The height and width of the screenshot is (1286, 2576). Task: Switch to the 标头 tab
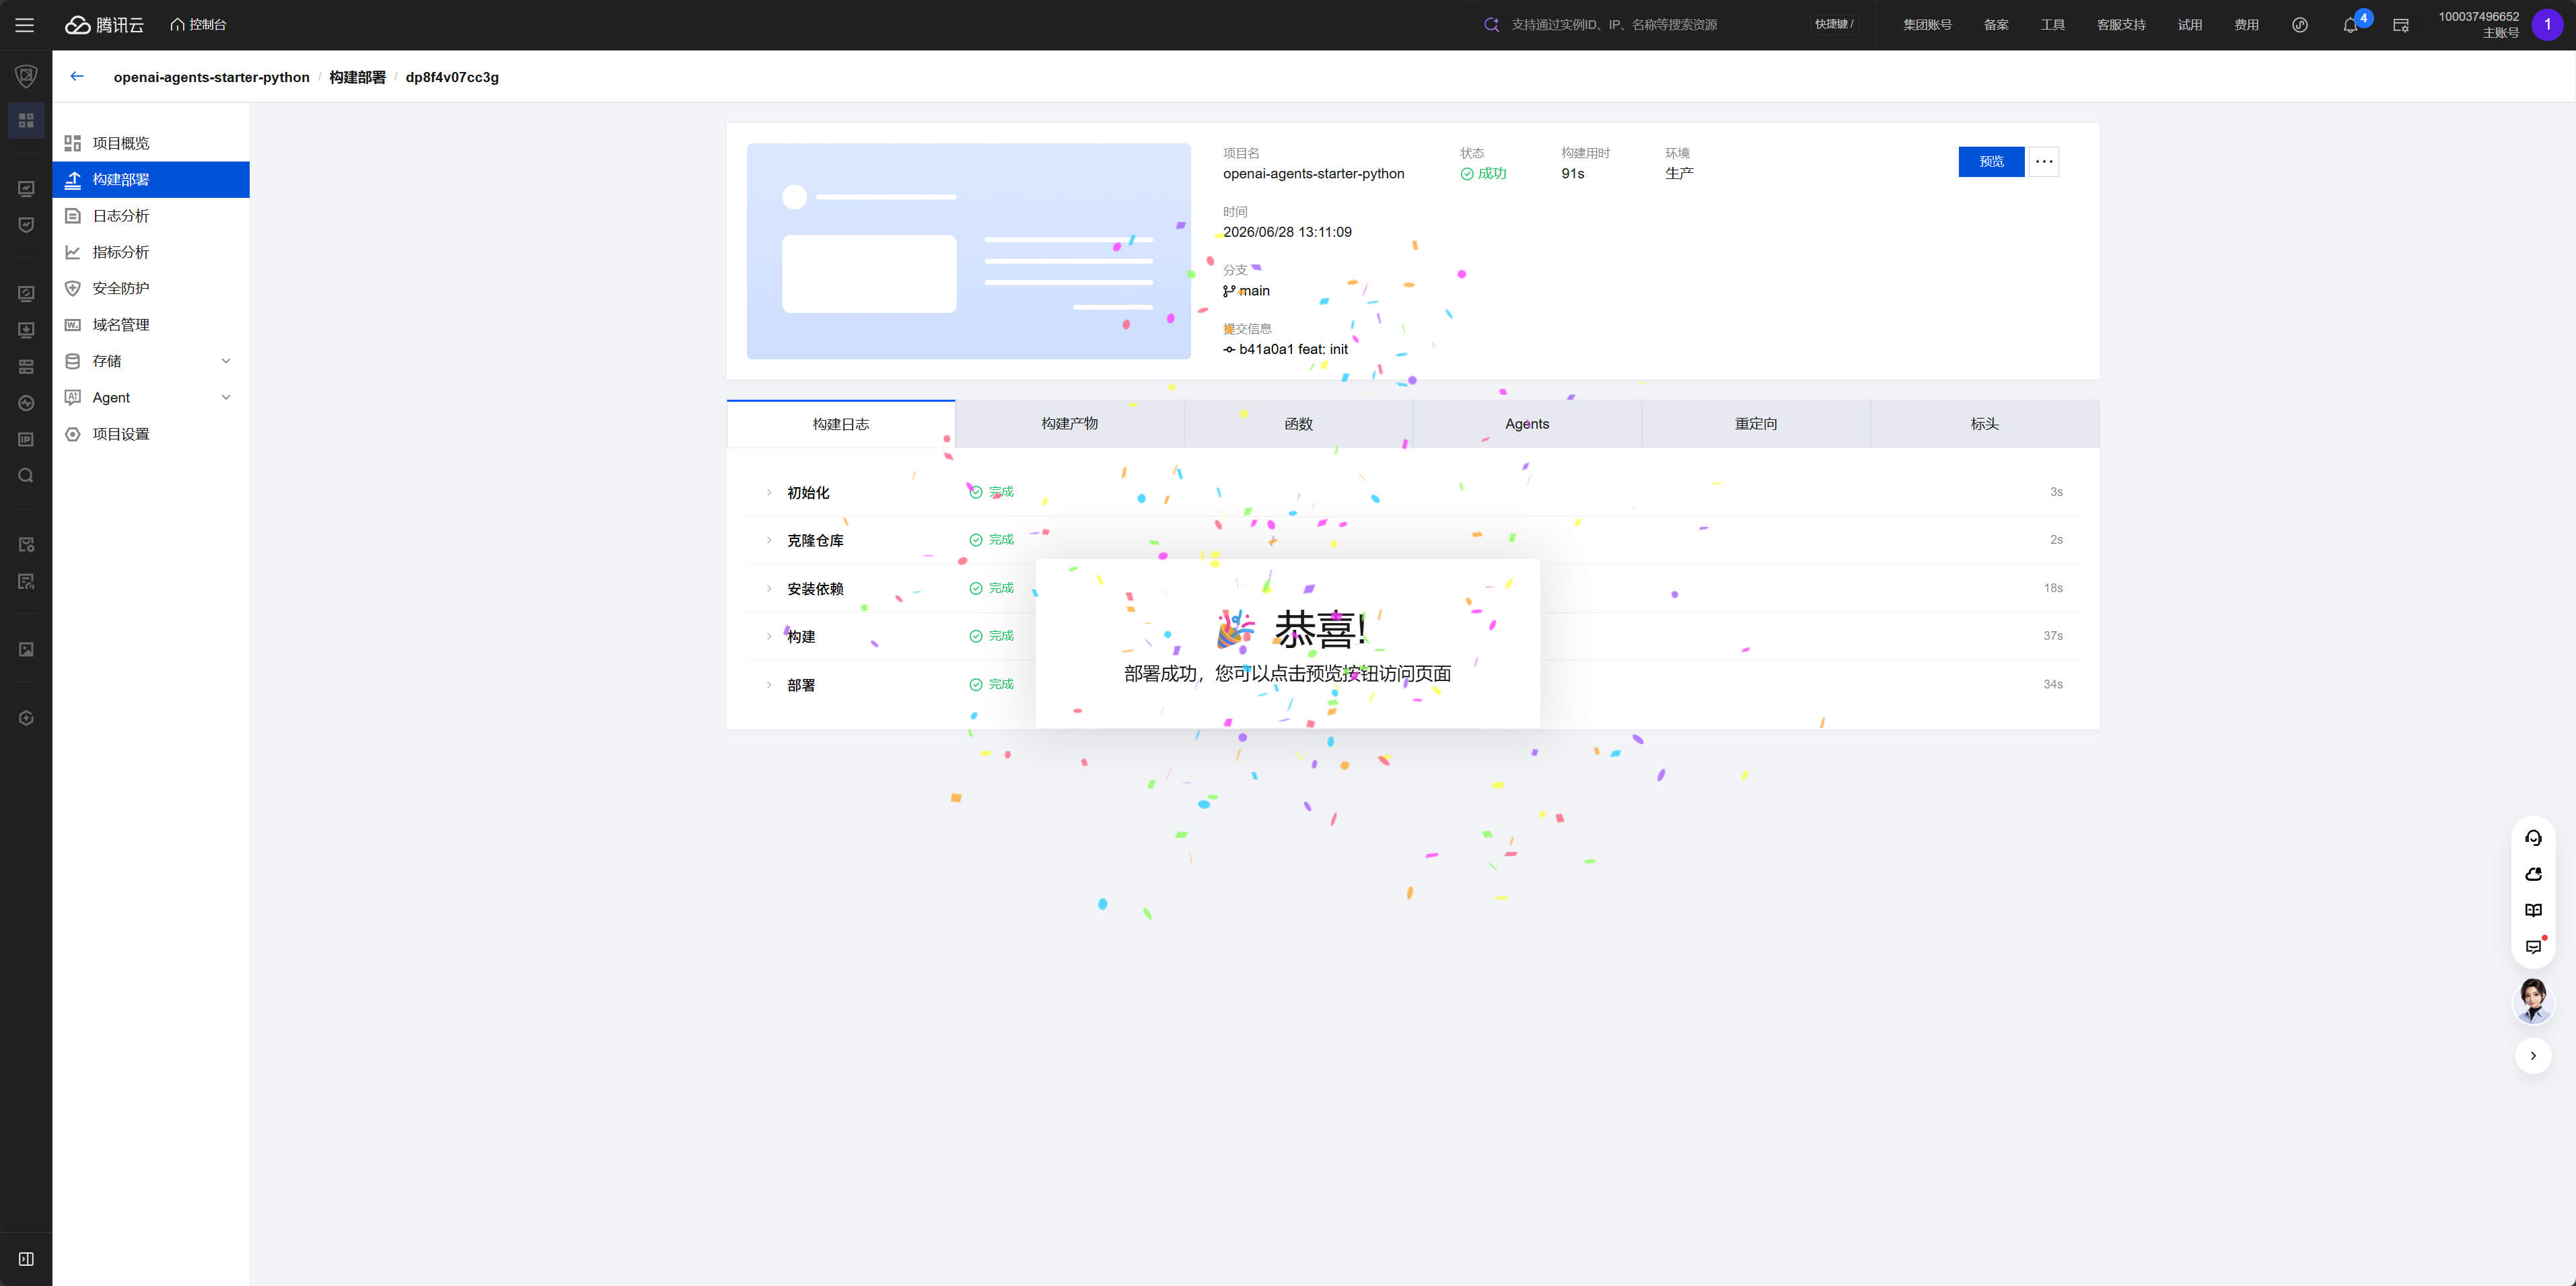tap(1984, 424)
